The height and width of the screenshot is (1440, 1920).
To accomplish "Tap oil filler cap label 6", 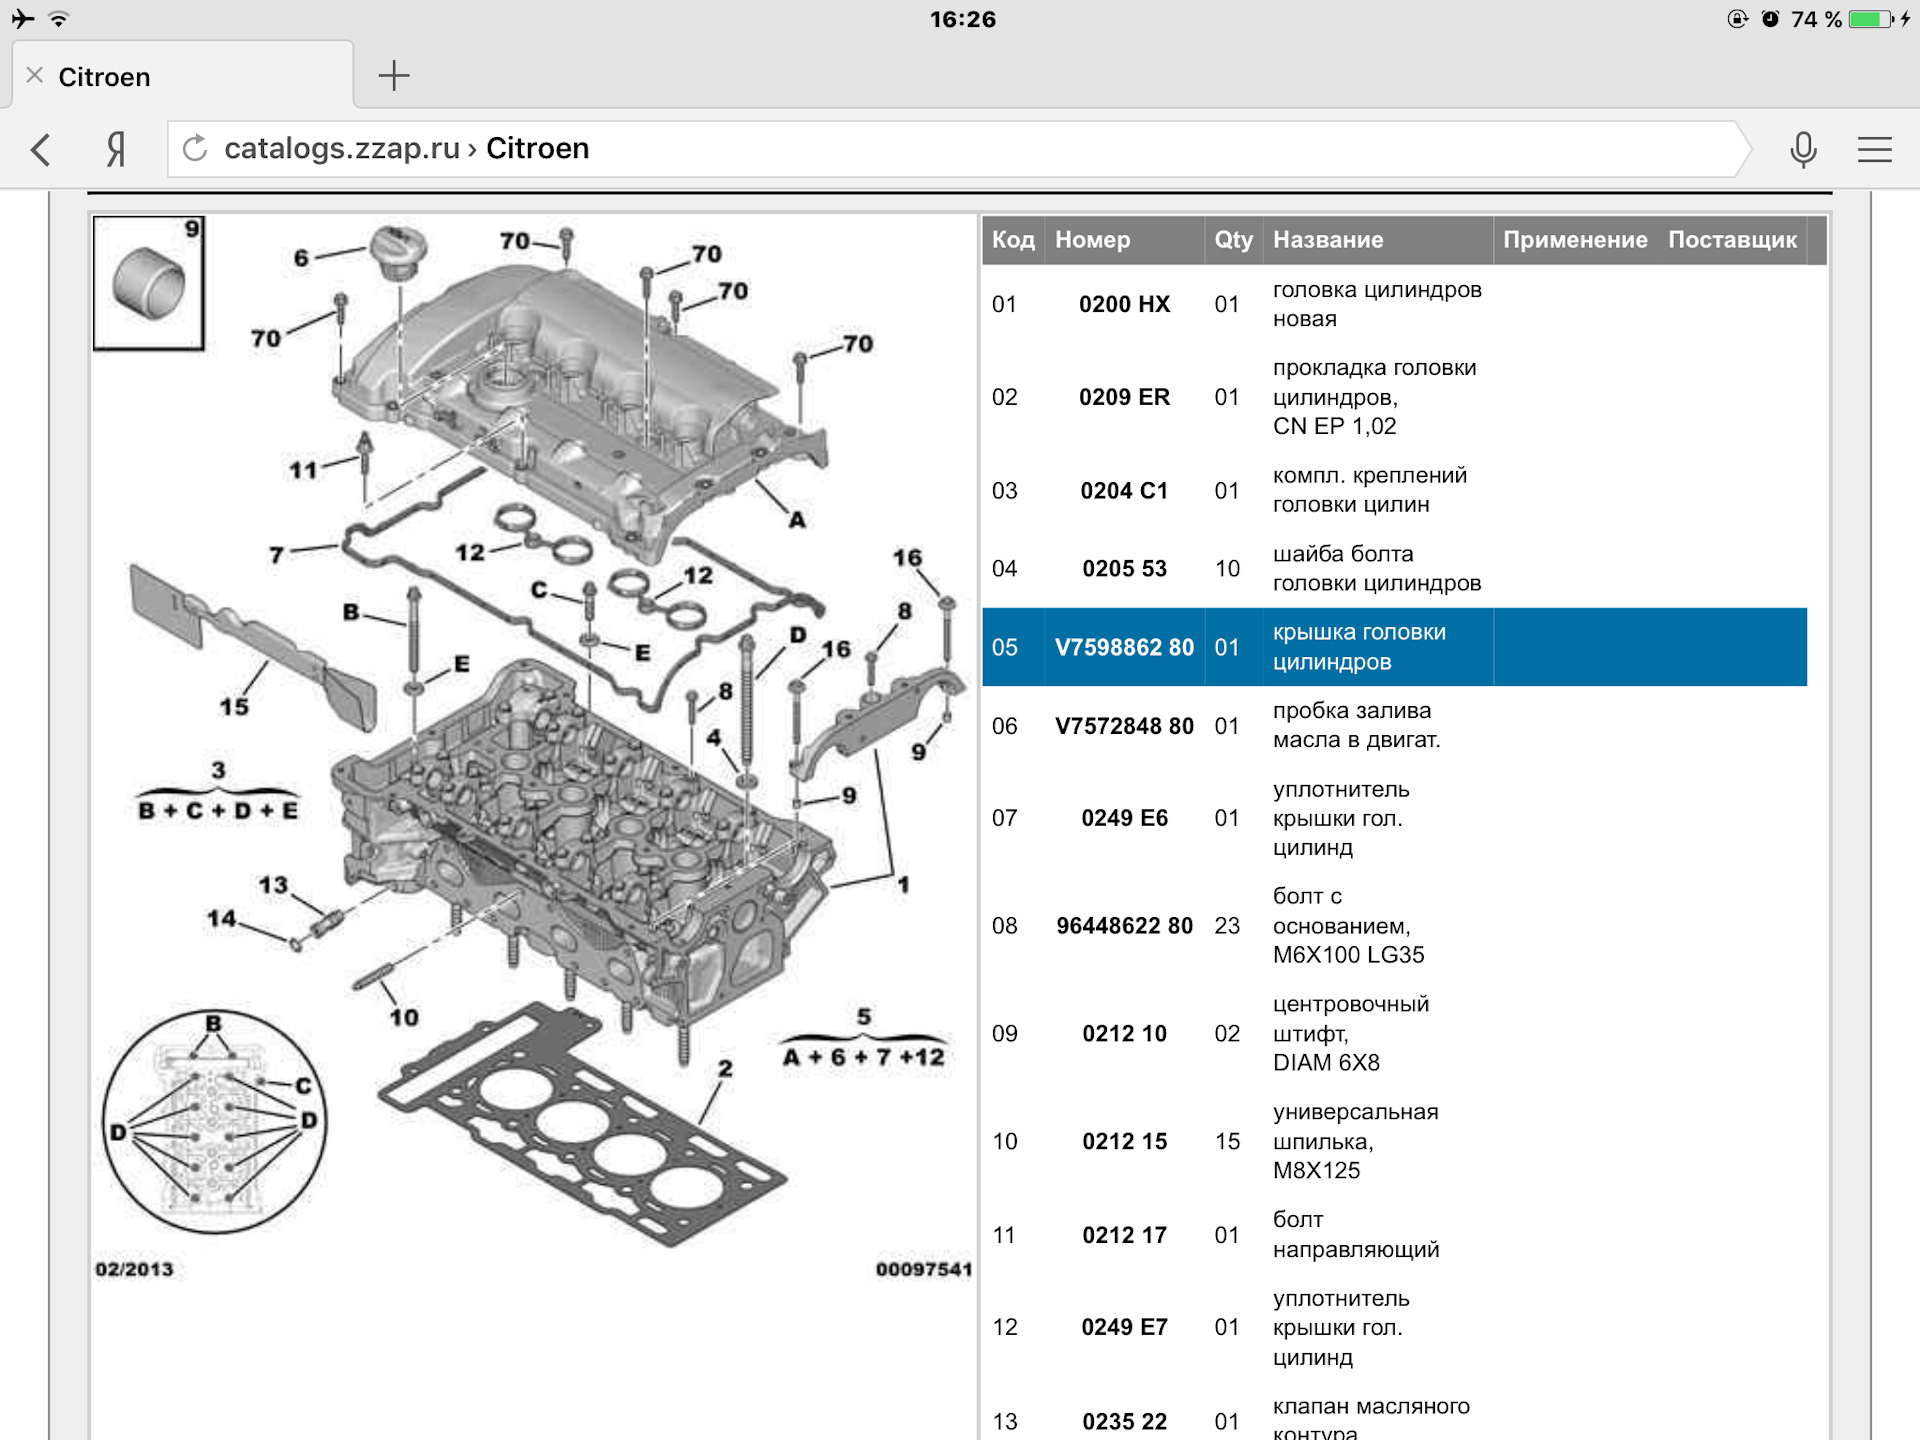I will coord(301,258).
